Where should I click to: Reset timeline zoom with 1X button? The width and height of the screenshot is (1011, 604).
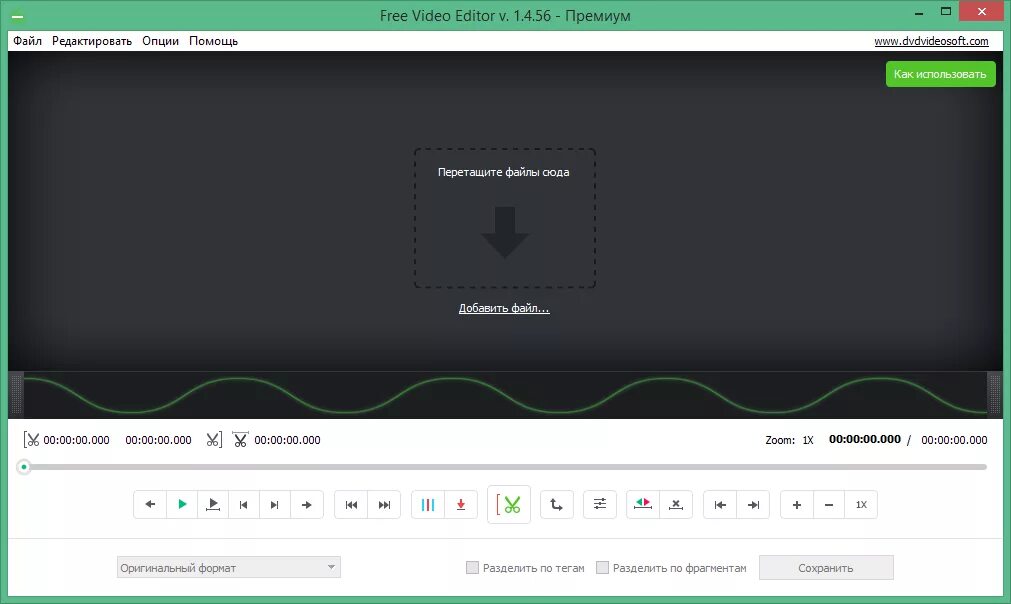(861, 505)
